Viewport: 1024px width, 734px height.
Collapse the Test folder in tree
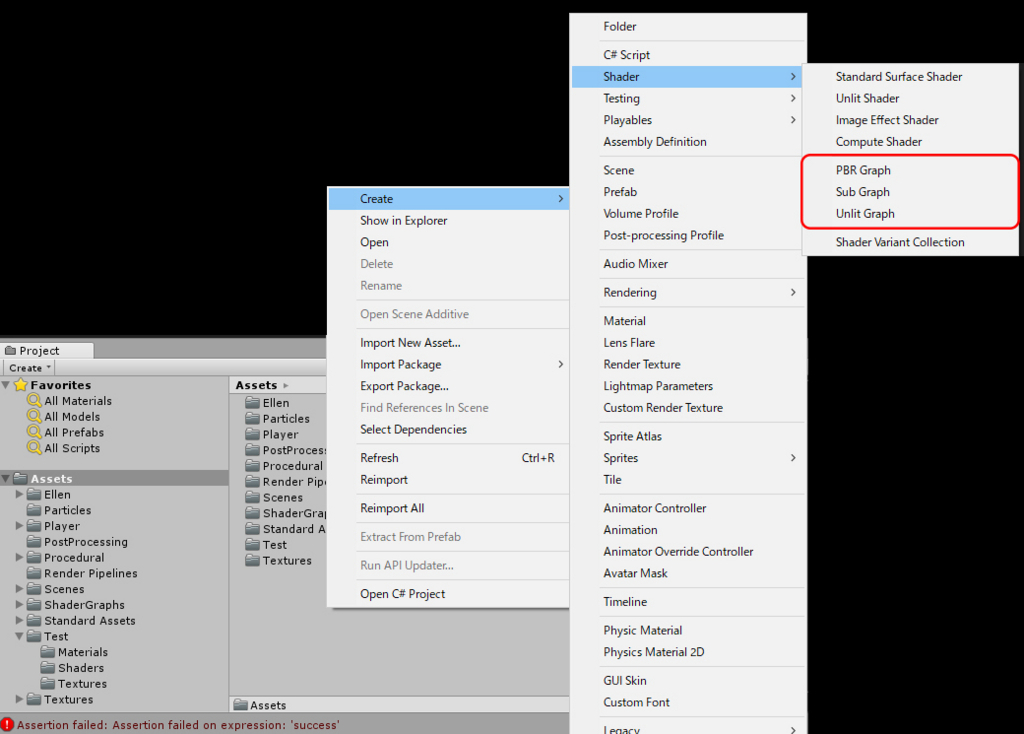[x=20, y=636]
